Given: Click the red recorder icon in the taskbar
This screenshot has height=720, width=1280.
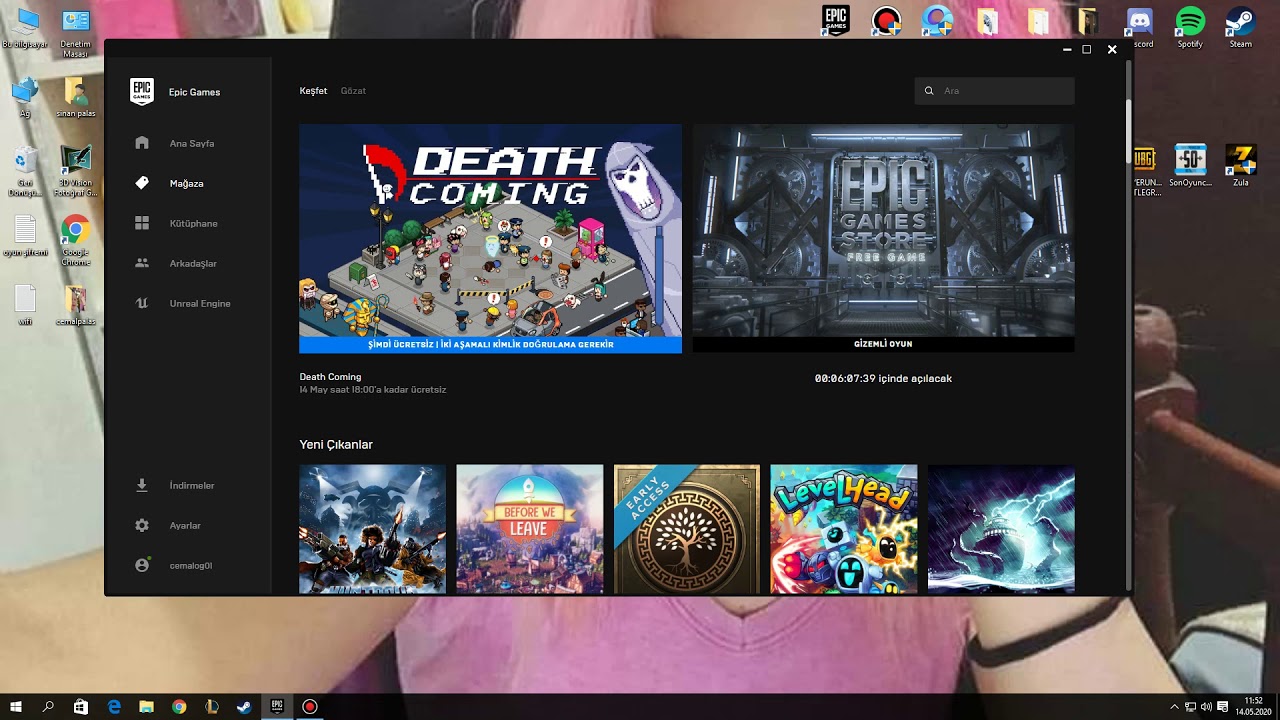Looking at the screenshot, I should [309, 706].
